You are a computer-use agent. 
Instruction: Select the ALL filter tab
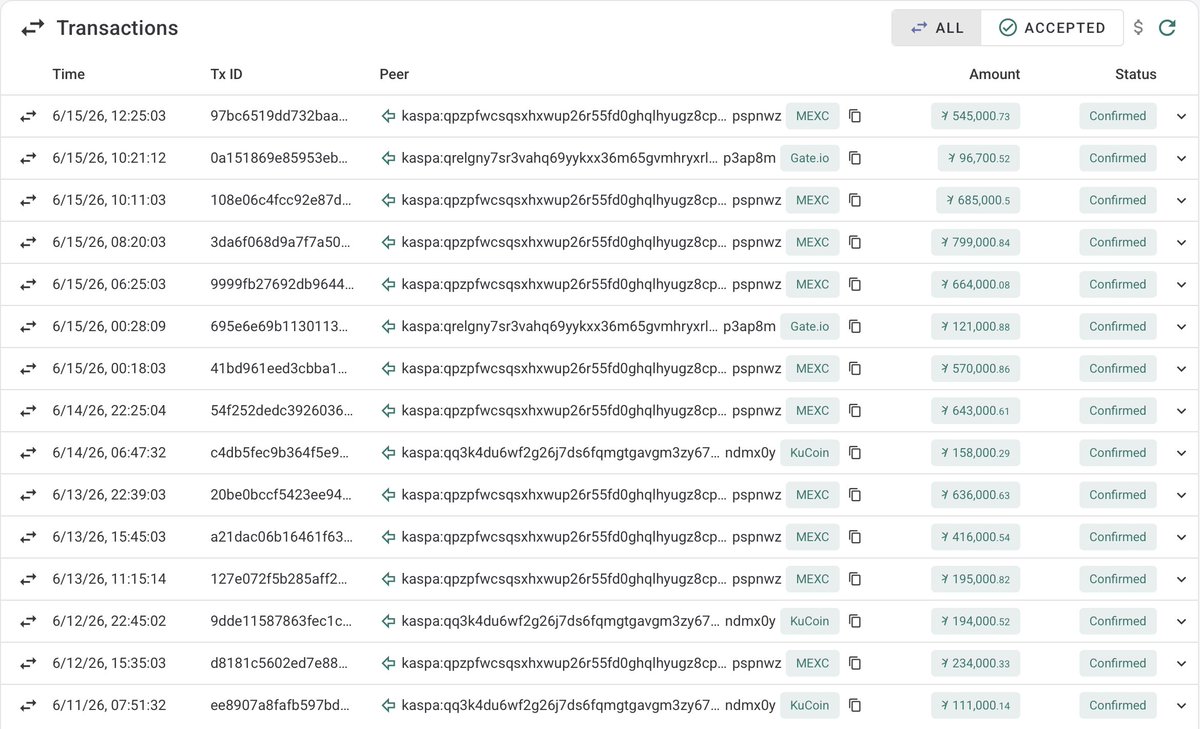click(937, 28)
